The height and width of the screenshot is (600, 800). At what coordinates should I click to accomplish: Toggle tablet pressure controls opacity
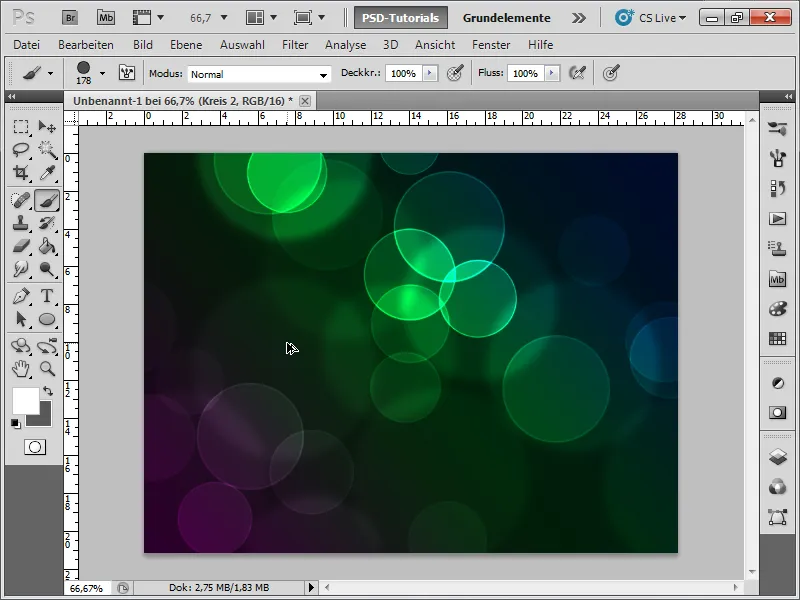[x=453, y=72]
